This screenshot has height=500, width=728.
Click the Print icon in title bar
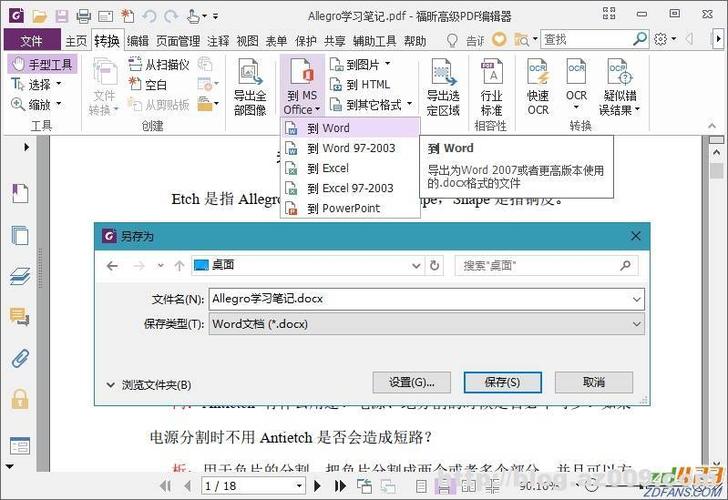(84, 16)
